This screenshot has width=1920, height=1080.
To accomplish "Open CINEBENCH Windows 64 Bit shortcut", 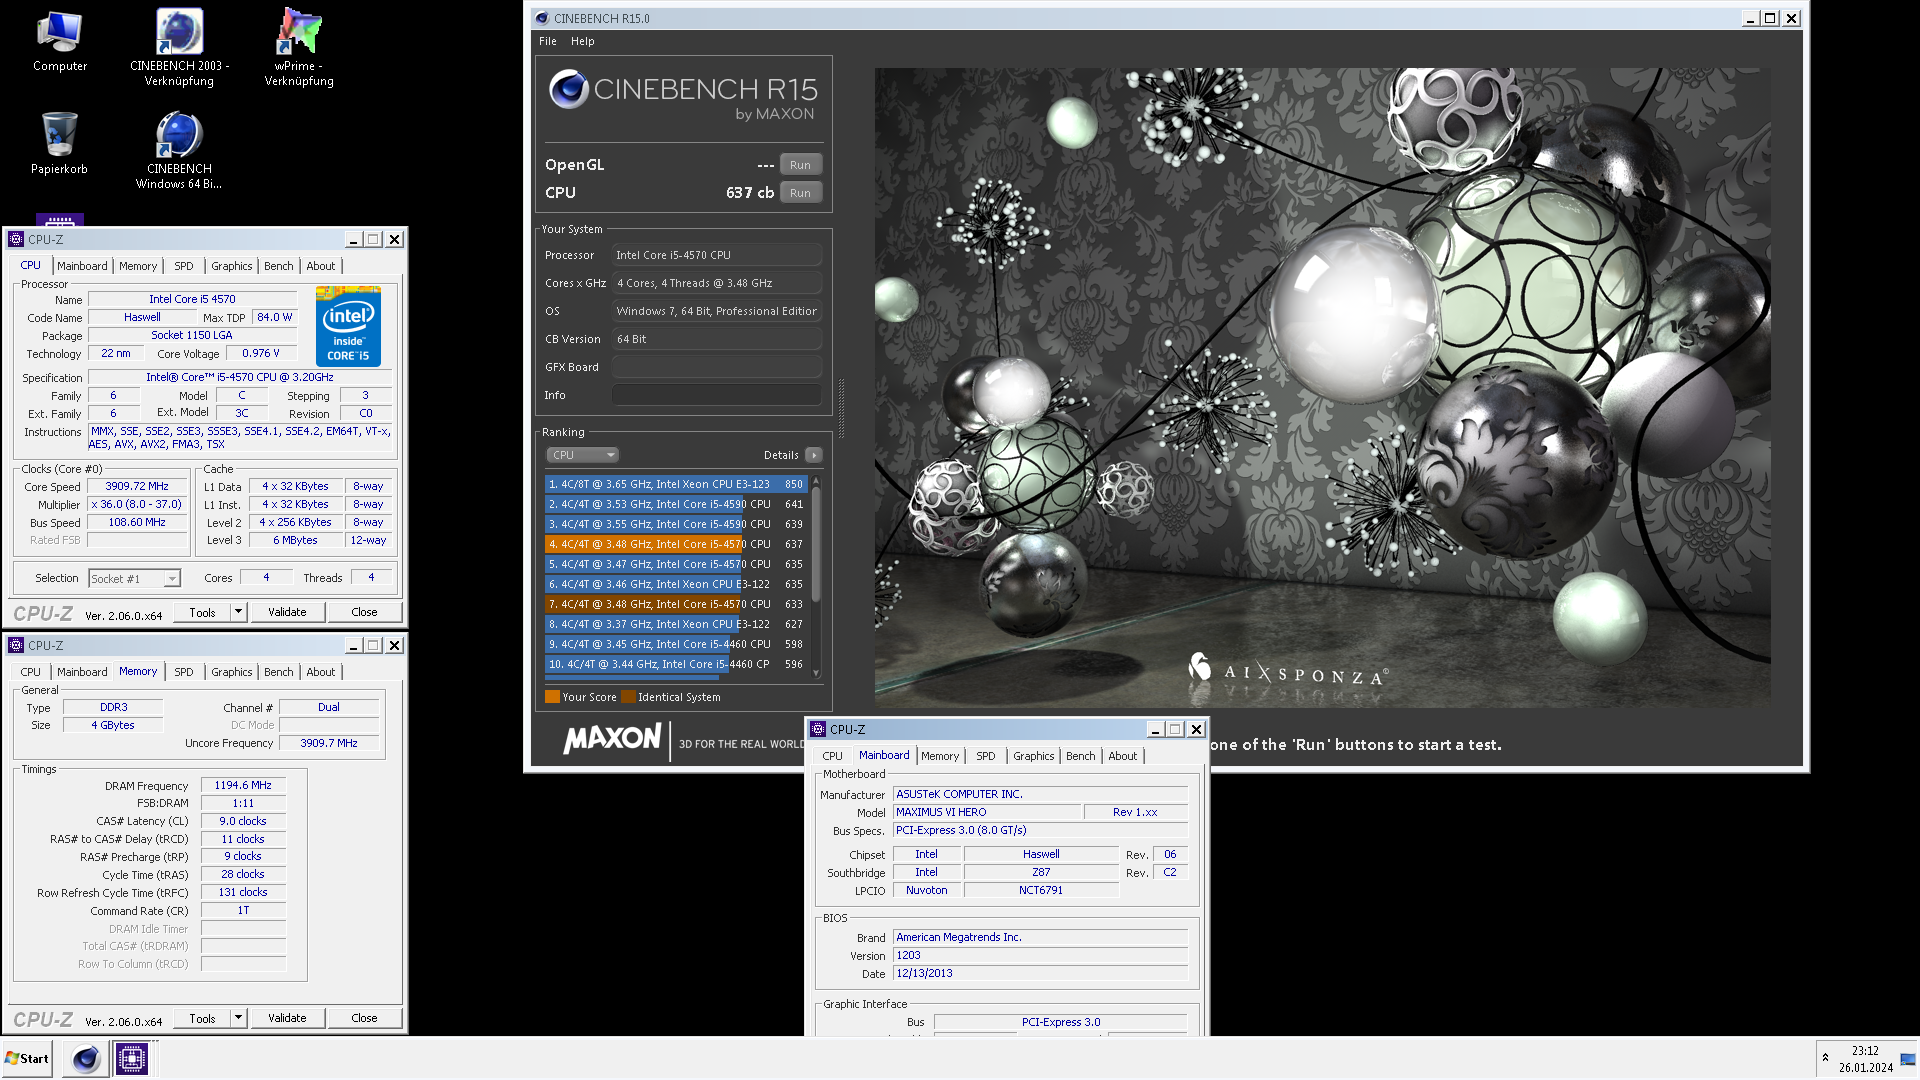I will pyautogui.click(x=179, y=150).
